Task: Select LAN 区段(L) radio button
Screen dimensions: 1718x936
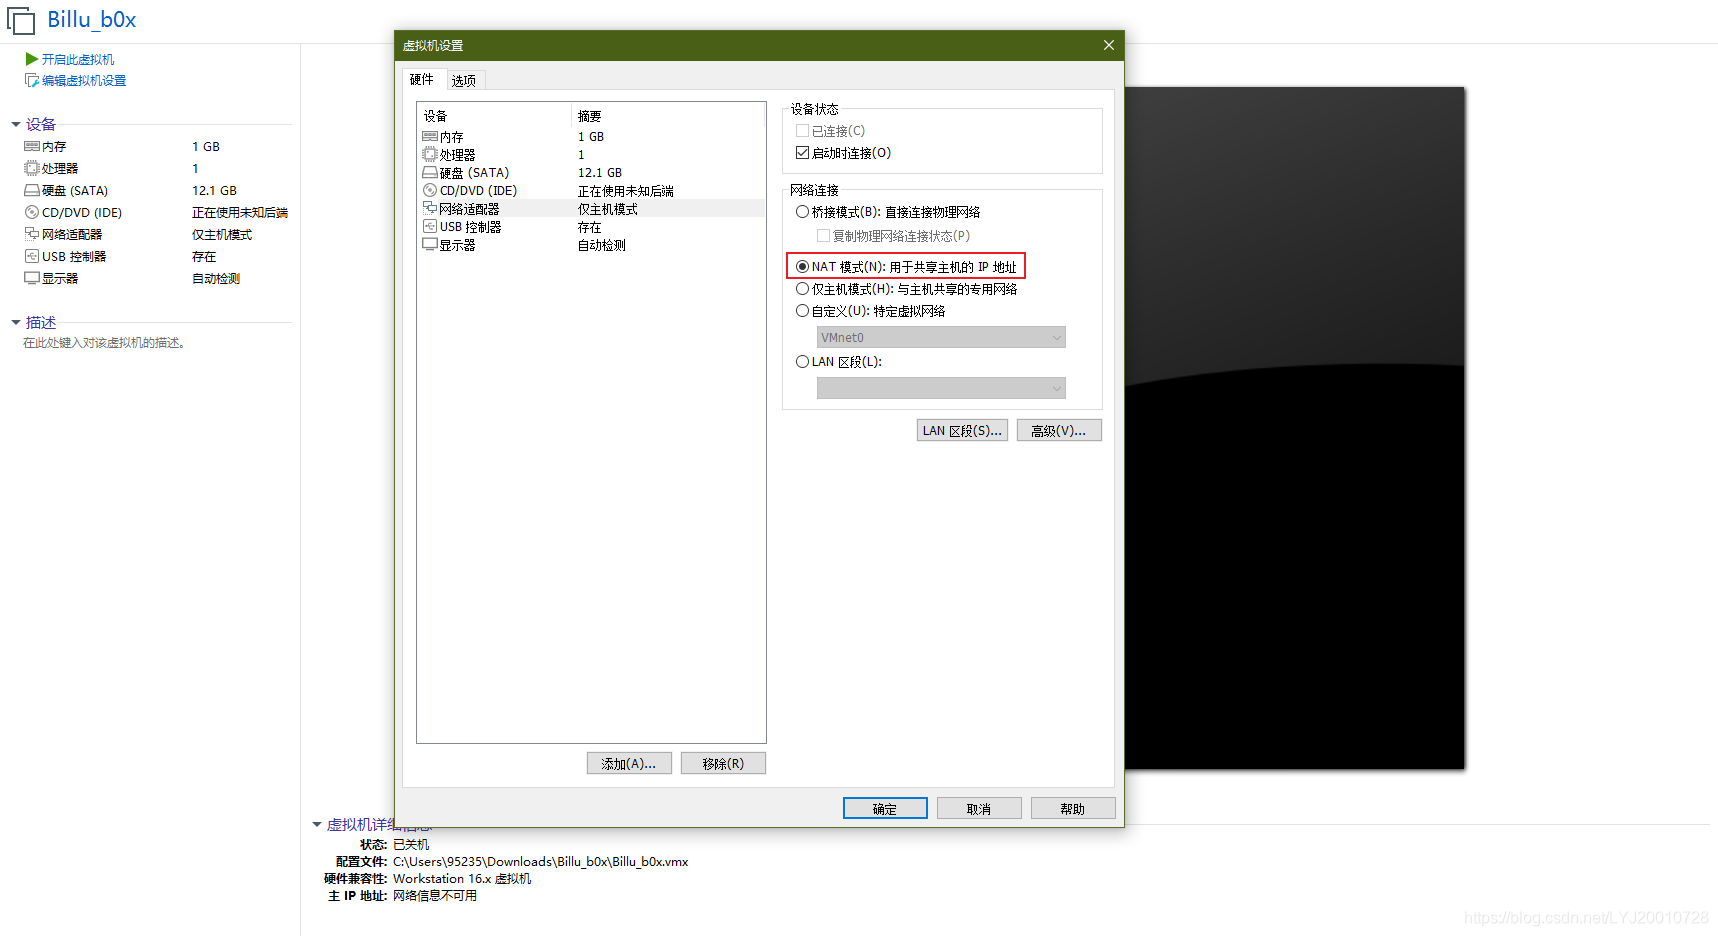Action: point(802,362)
